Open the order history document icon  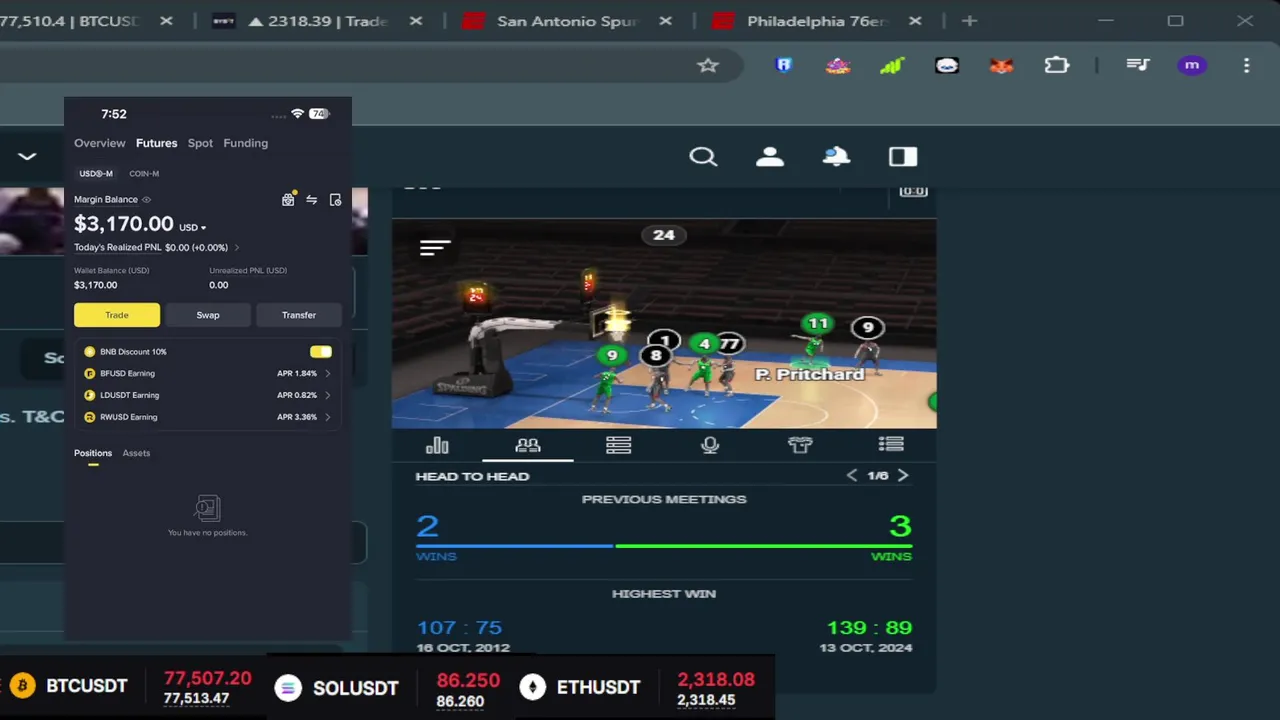[x=335, y=200]
